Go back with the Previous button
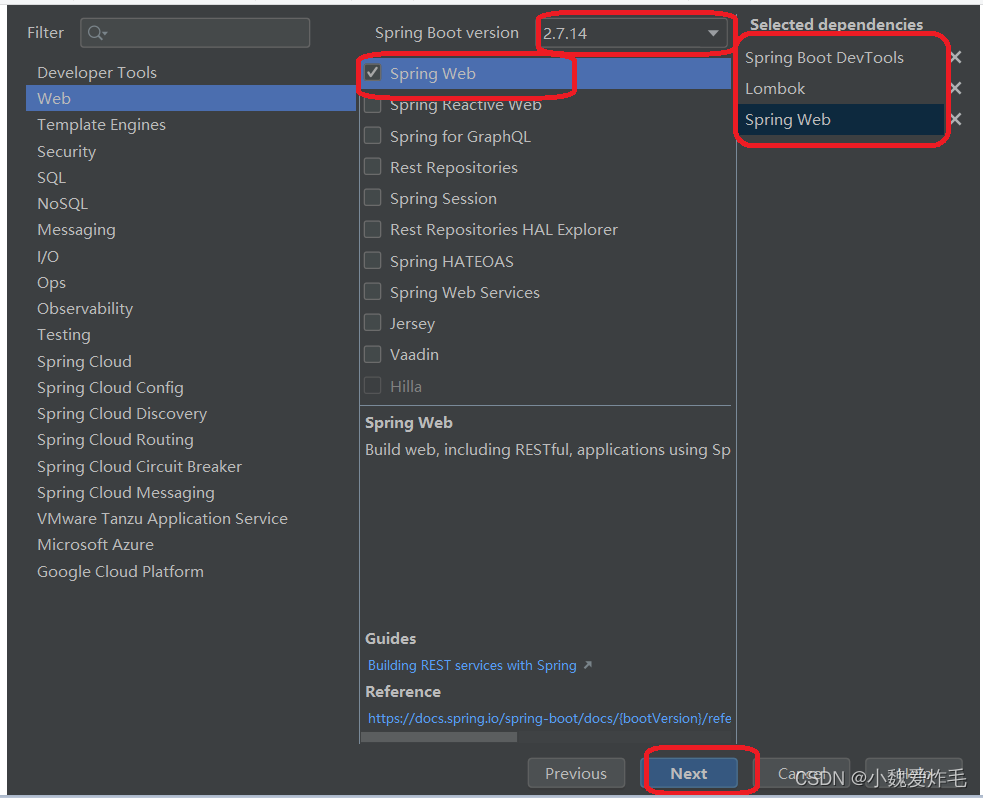983x798 pixels. click(x=576, y=773)
